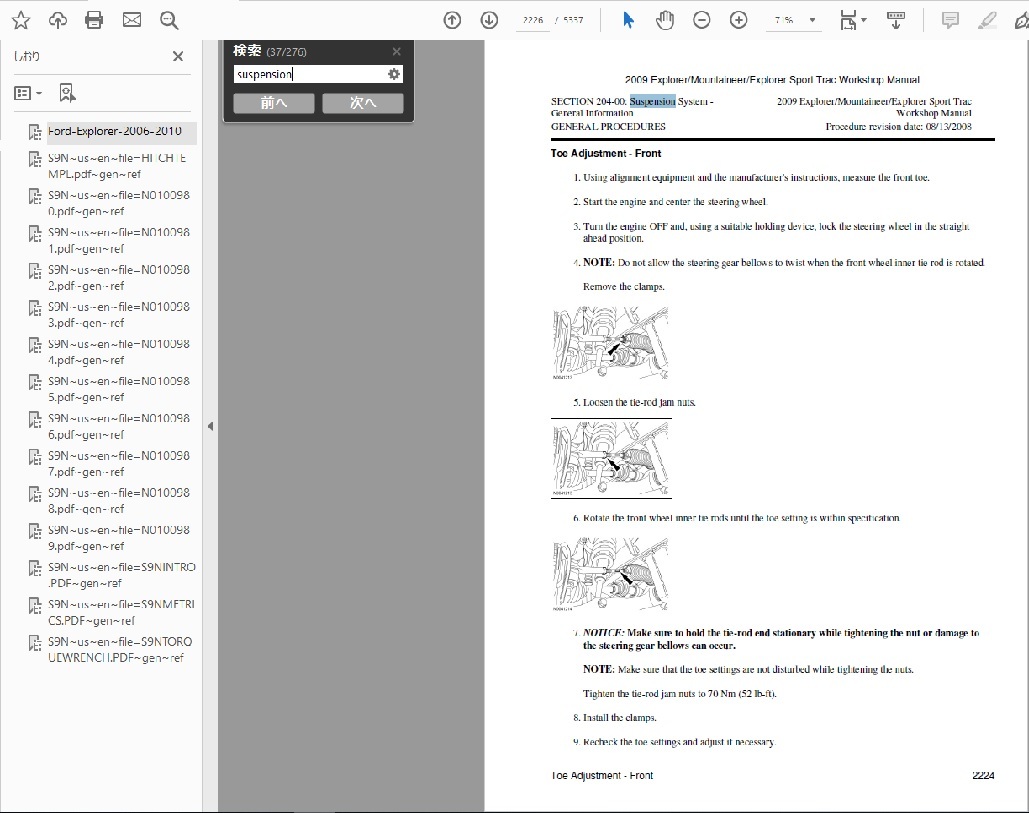The width and height of the screenshot is (1029, 813).
Task: Open bookmark N0100984.pdf~gen~ref
Action: click(x=119, y=352)
